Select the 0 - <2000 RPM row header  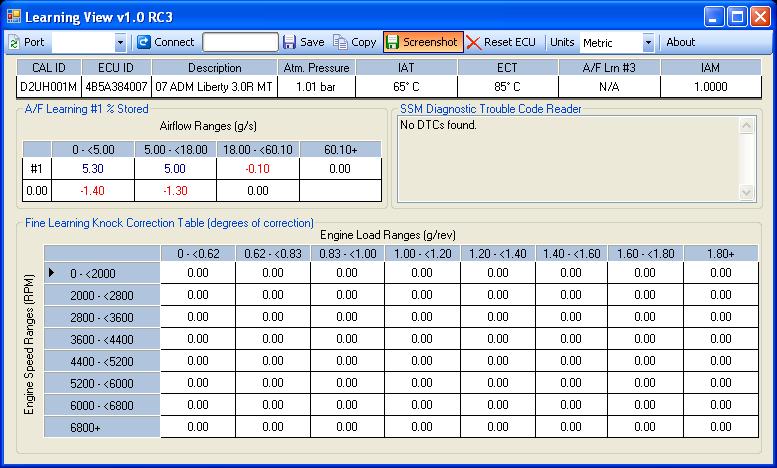[102, 272]
